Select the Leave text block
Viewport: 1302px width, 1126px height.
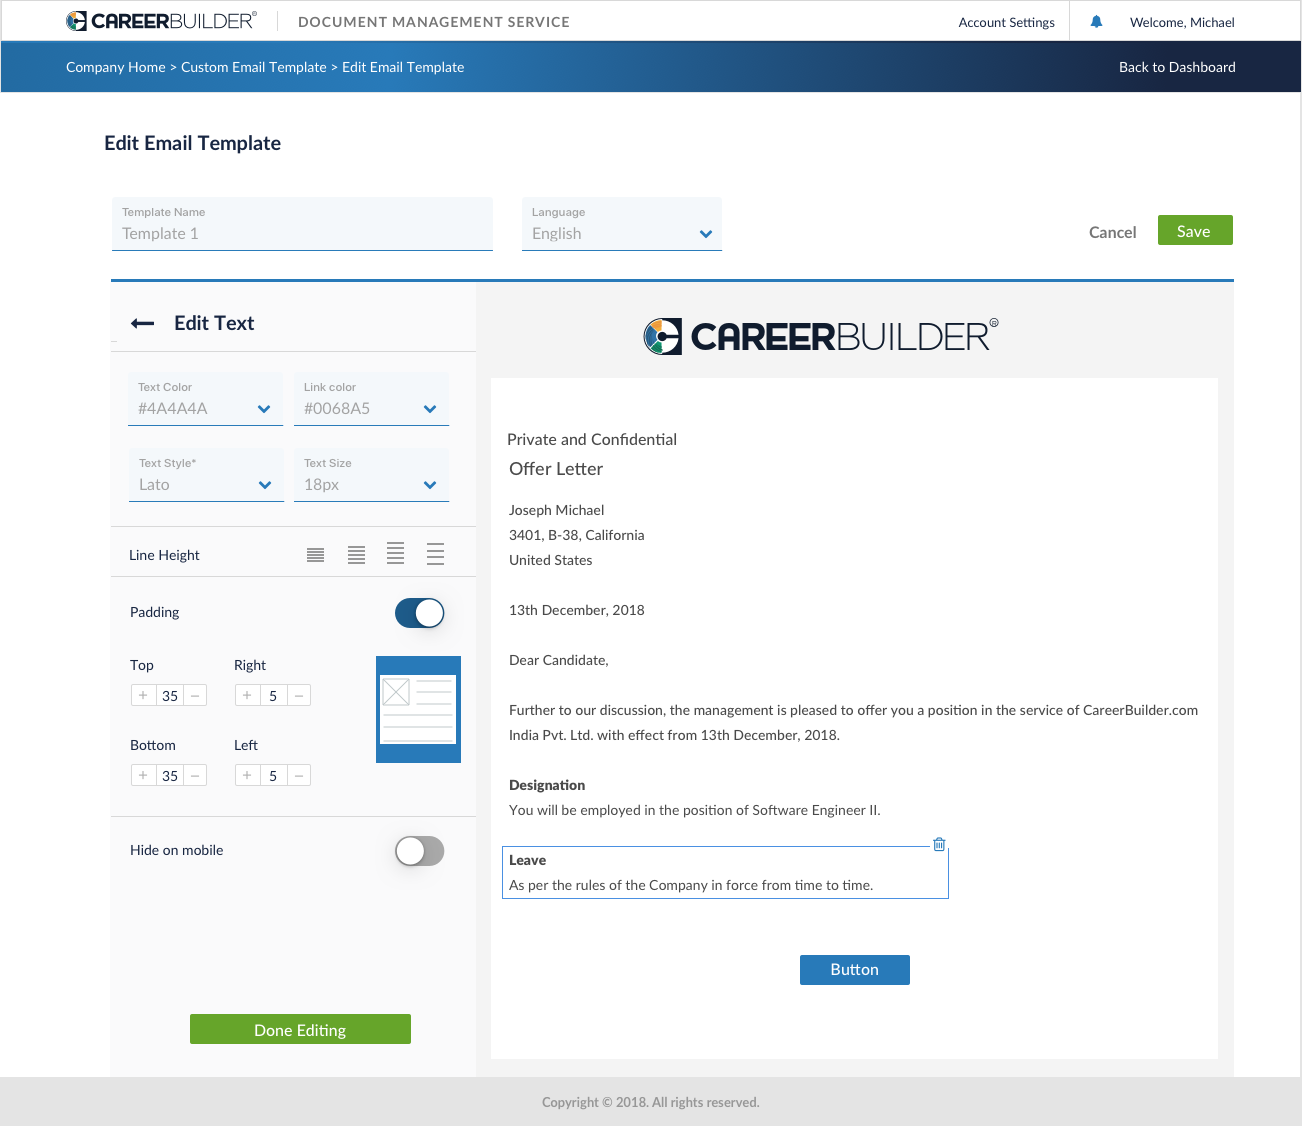[x=725, y=873]
